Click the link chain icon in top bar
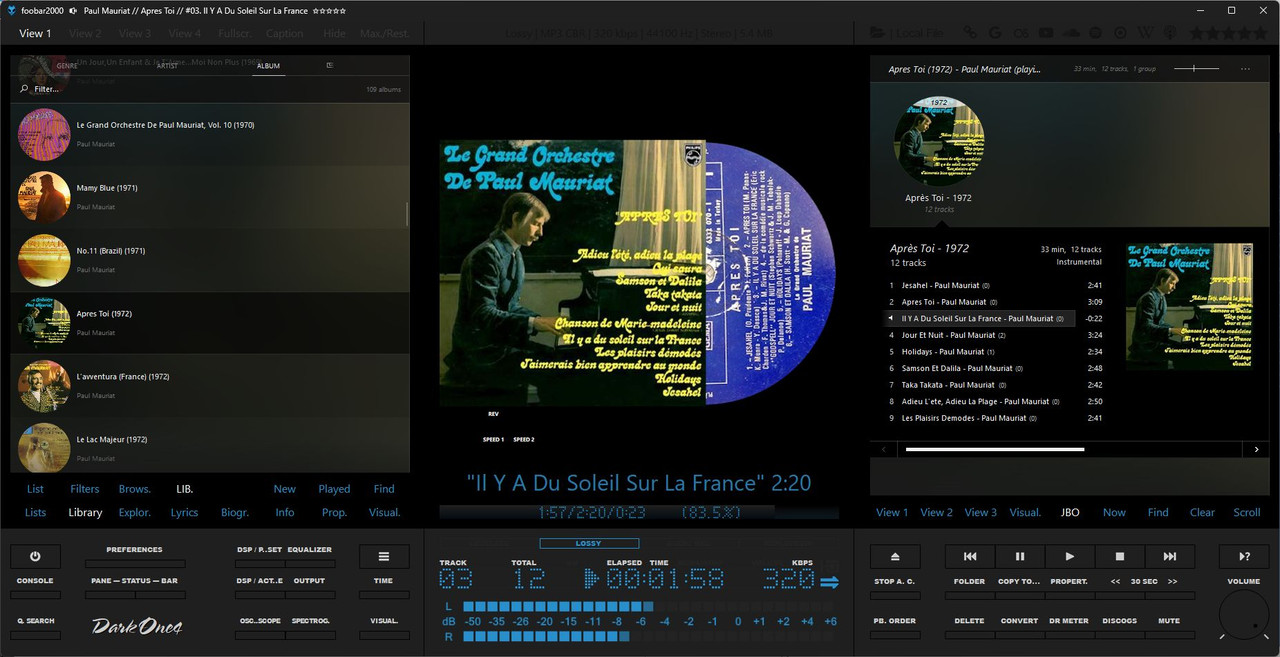Image resolution: width=1280 pixels, height=657 pixels. [x=970, y=33]
